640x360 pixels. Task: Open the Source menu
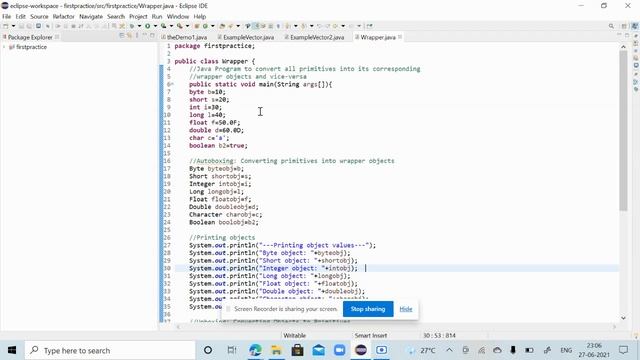(39, 16)
